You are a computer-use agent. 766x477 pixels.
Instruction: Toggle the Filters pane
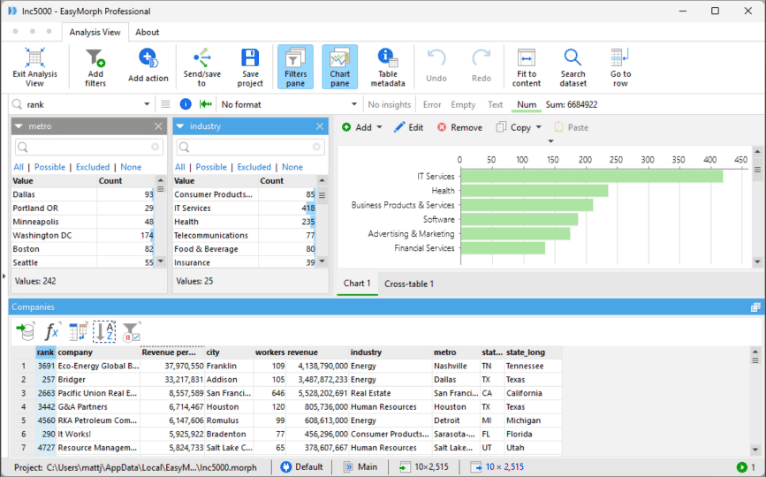(x=295, y=67)
